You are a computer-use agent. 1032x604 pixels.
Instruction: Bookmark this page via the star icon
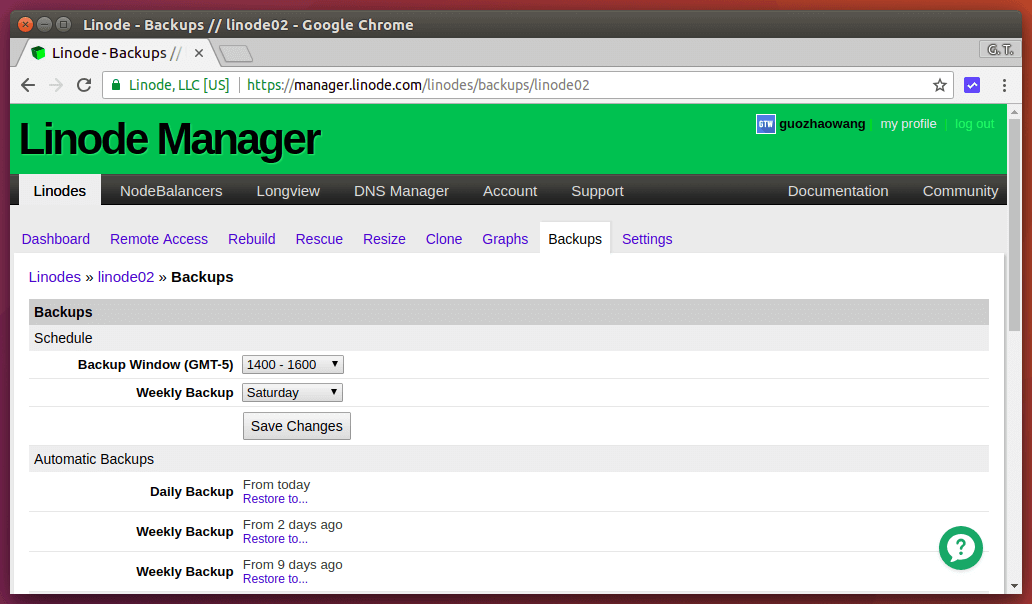[x=940, y=85]
